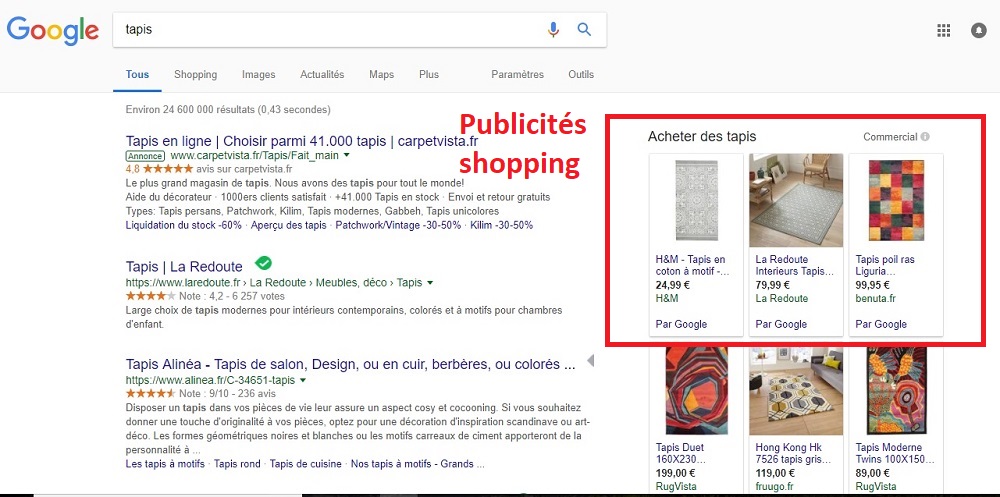The width and height of the screenshot is (1000, 497).
Task: Switch to the Images tab
Action: pyautogui.click(x=258, y=75)
